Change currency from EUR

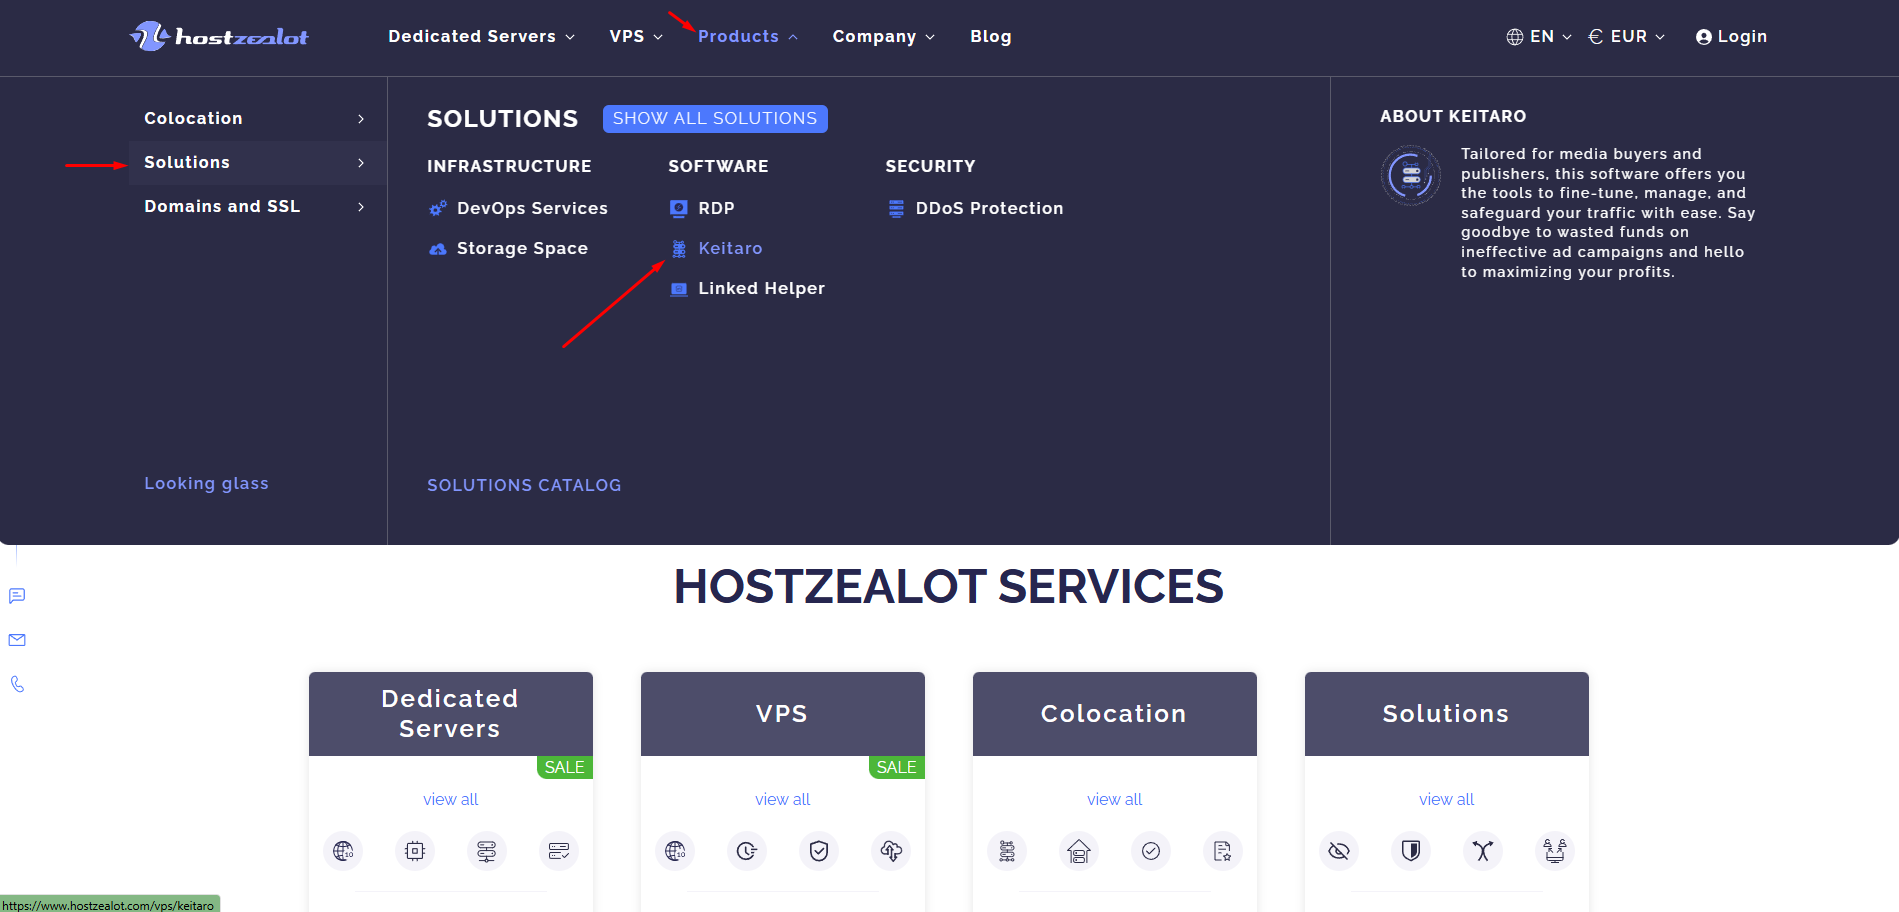(x=1627, y=36)
